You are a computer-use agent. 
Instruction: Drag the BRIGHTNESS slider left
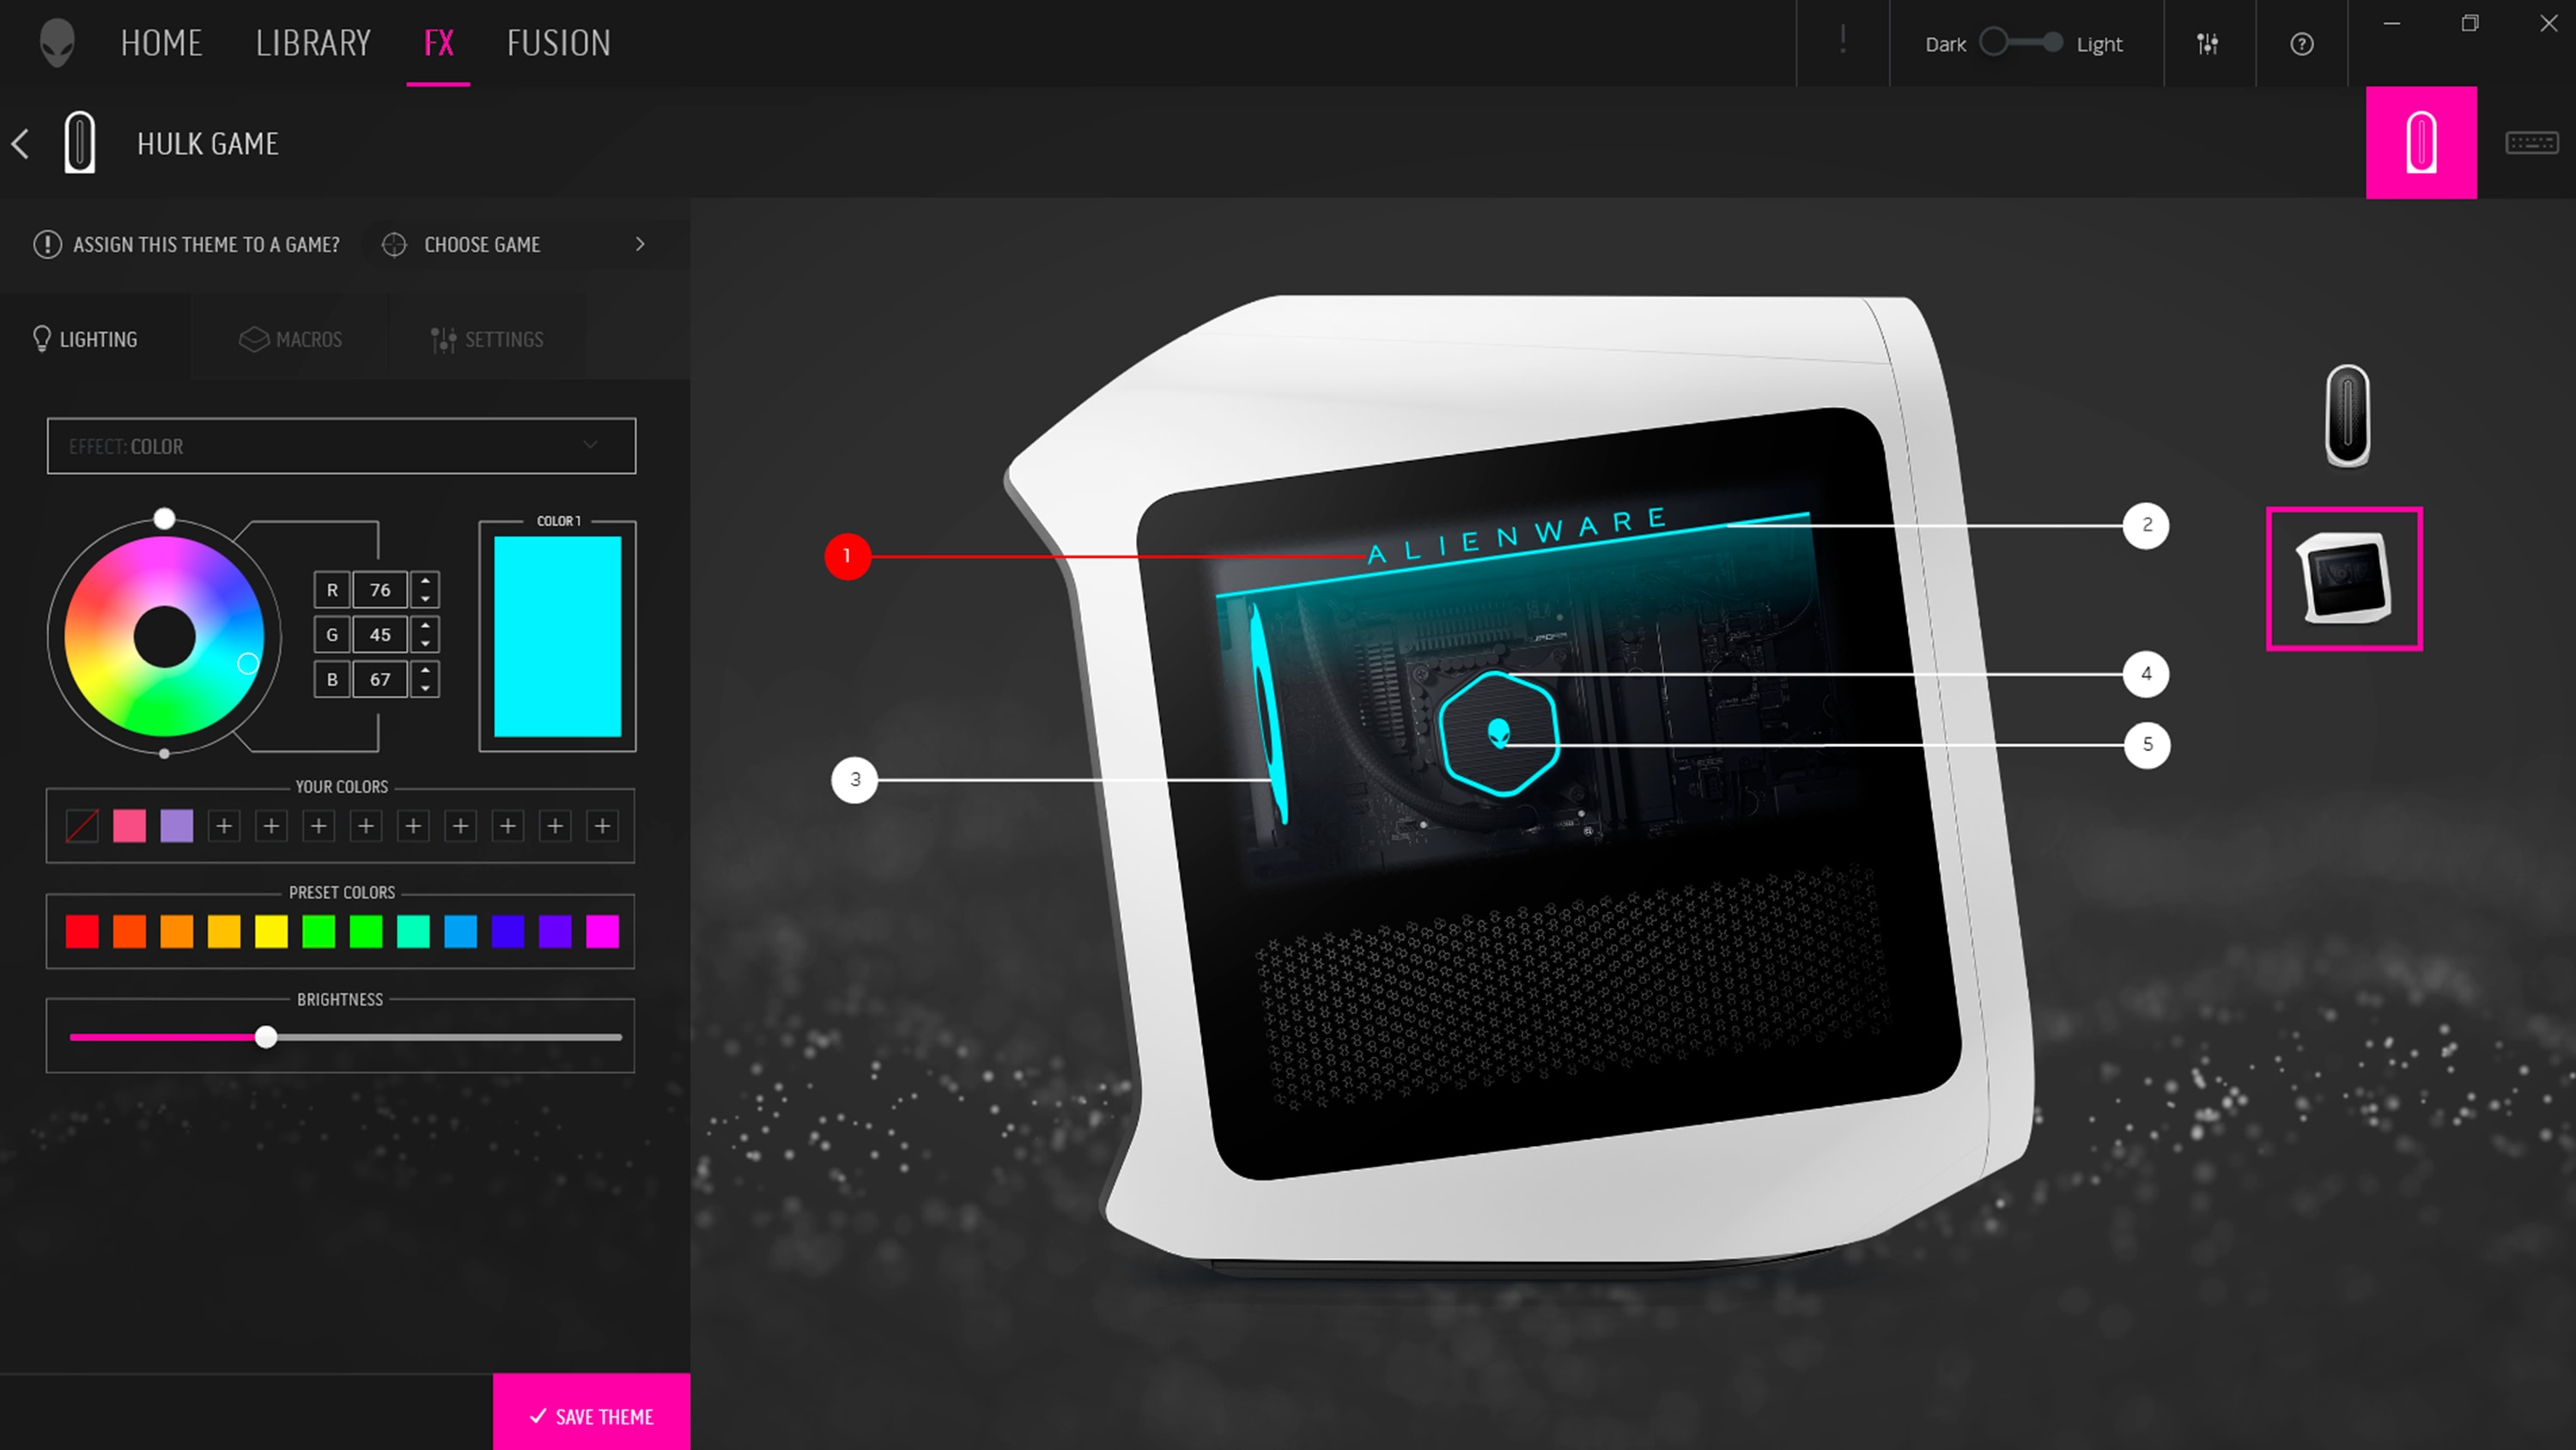[265, 1038]
